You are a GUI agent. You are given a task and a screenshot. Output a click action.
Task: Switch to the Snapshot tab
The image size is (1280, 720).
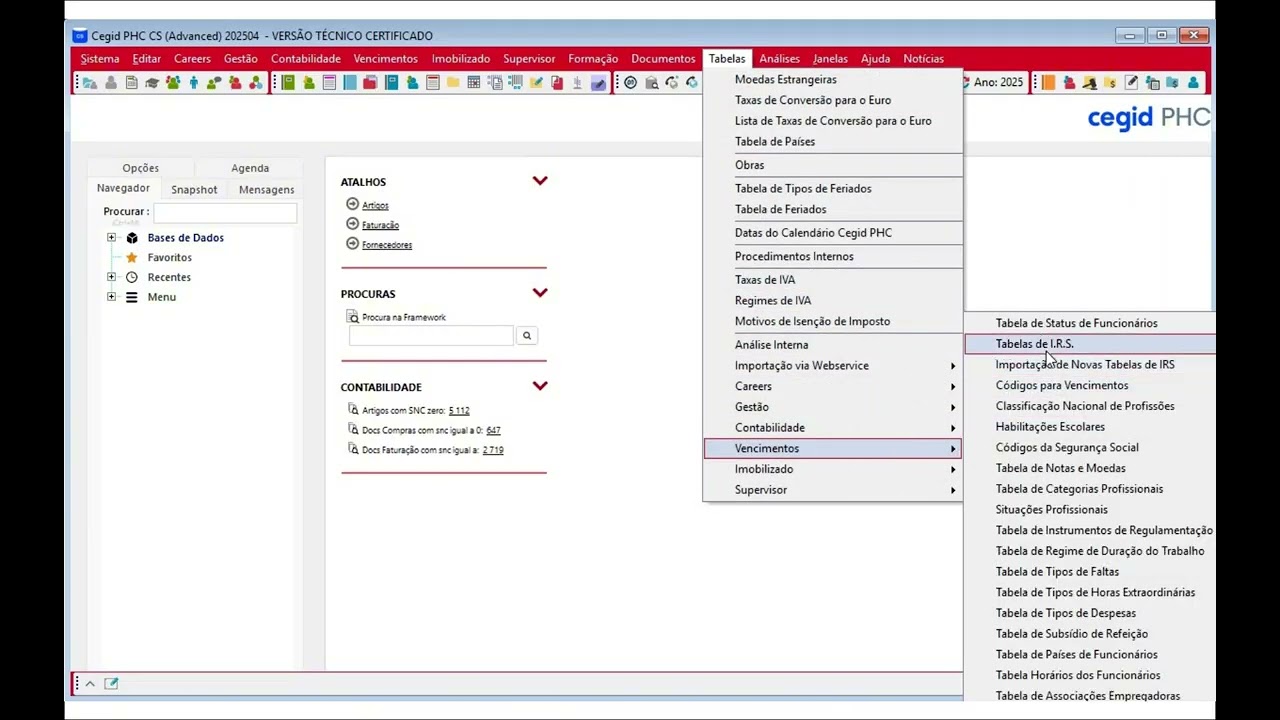point(194,189)
